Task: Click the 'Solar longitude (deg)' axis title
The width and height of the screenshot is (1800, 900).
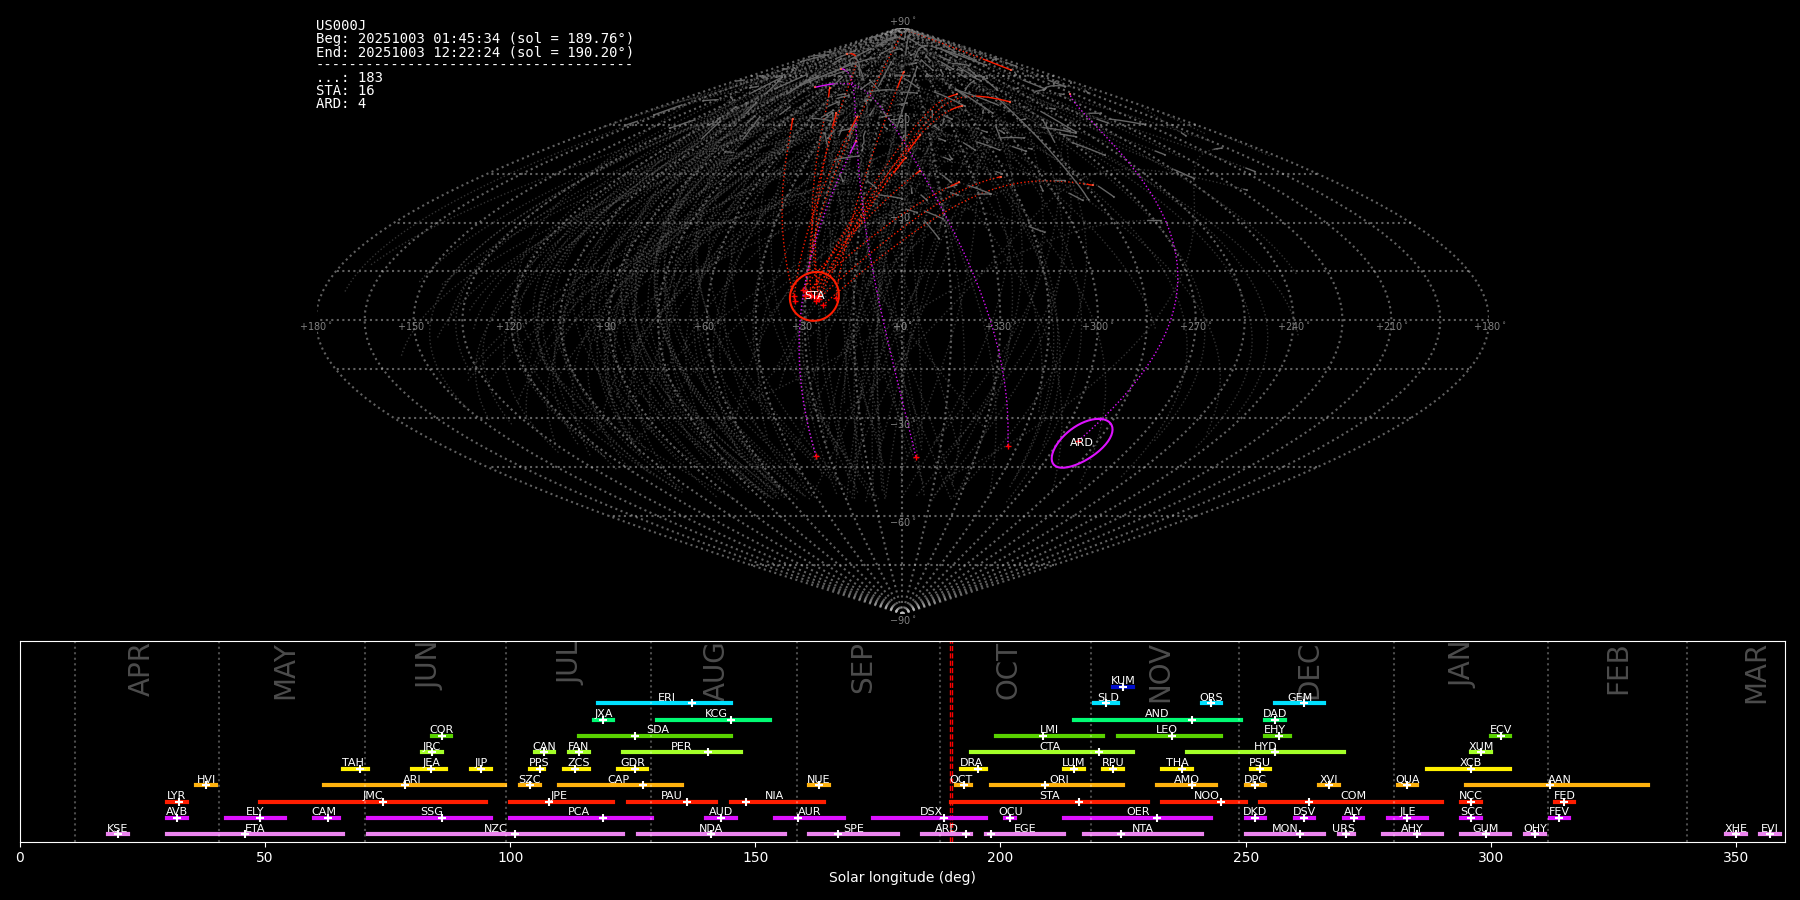Action: click(x=902, y=878)
